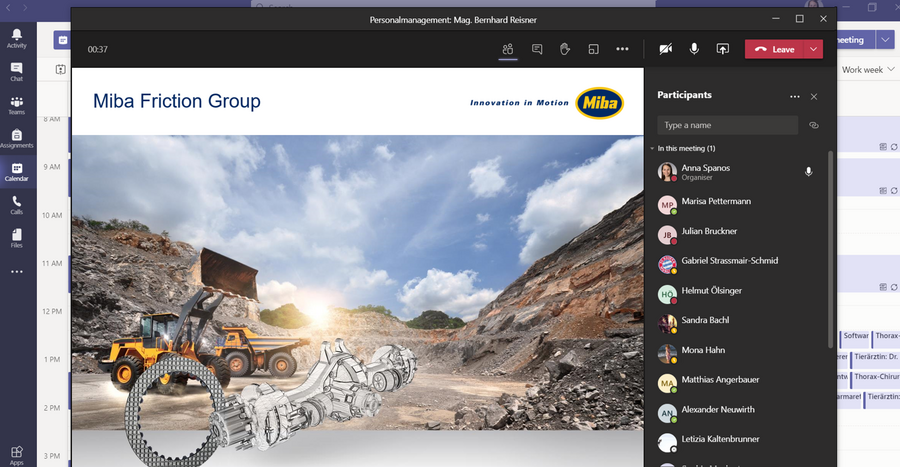This screenshot has height=467, width=900.
Task: Raise your hand in meeting
Action: (565, 49)
